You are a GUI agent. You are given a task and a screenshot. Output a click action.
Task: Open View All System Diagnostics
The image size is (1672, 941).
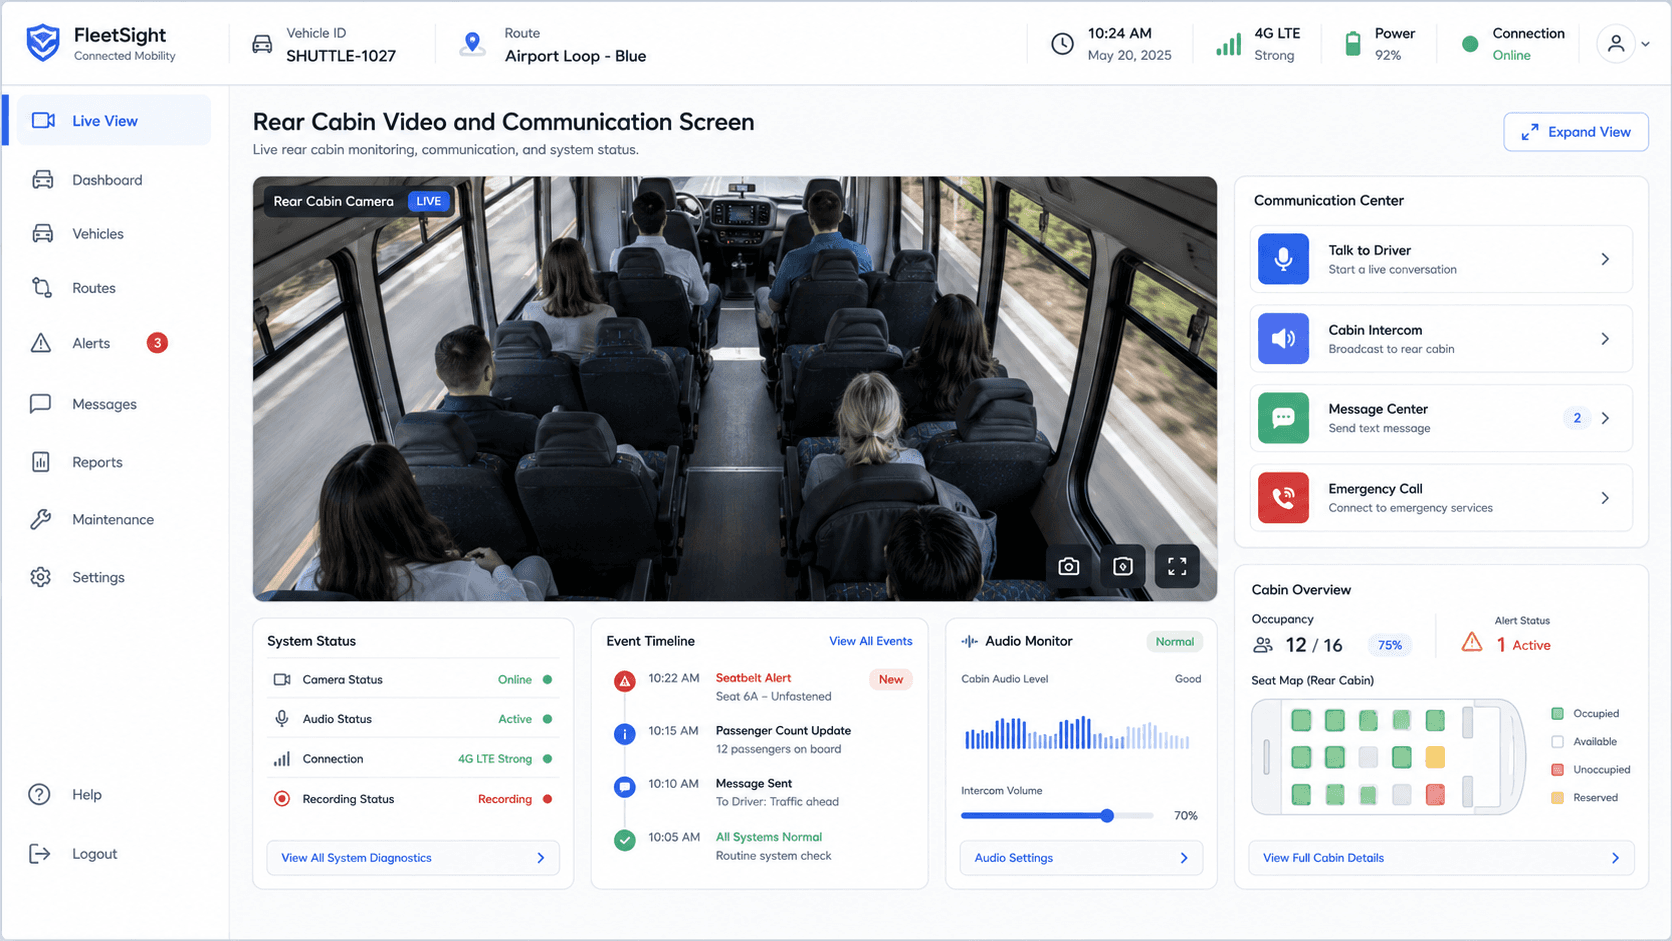(413, 858)
